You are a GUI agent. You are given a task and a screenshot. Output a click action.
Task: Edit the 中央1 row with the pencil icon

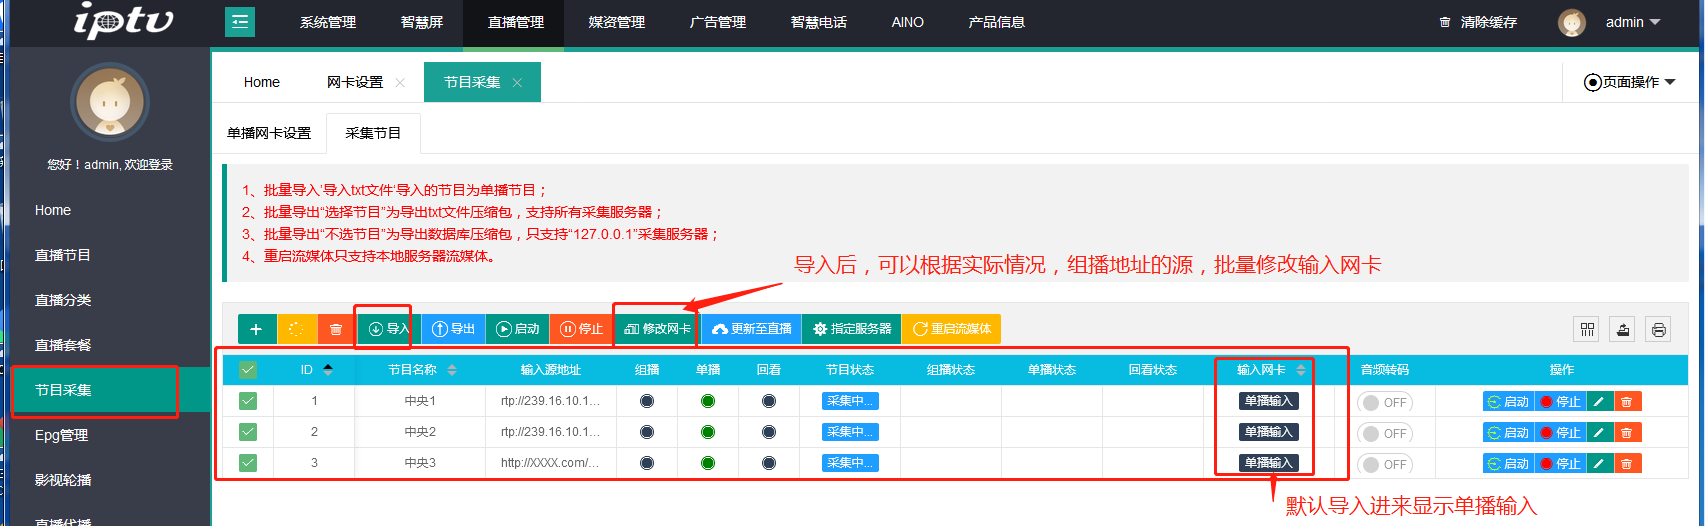point(1599,402)
